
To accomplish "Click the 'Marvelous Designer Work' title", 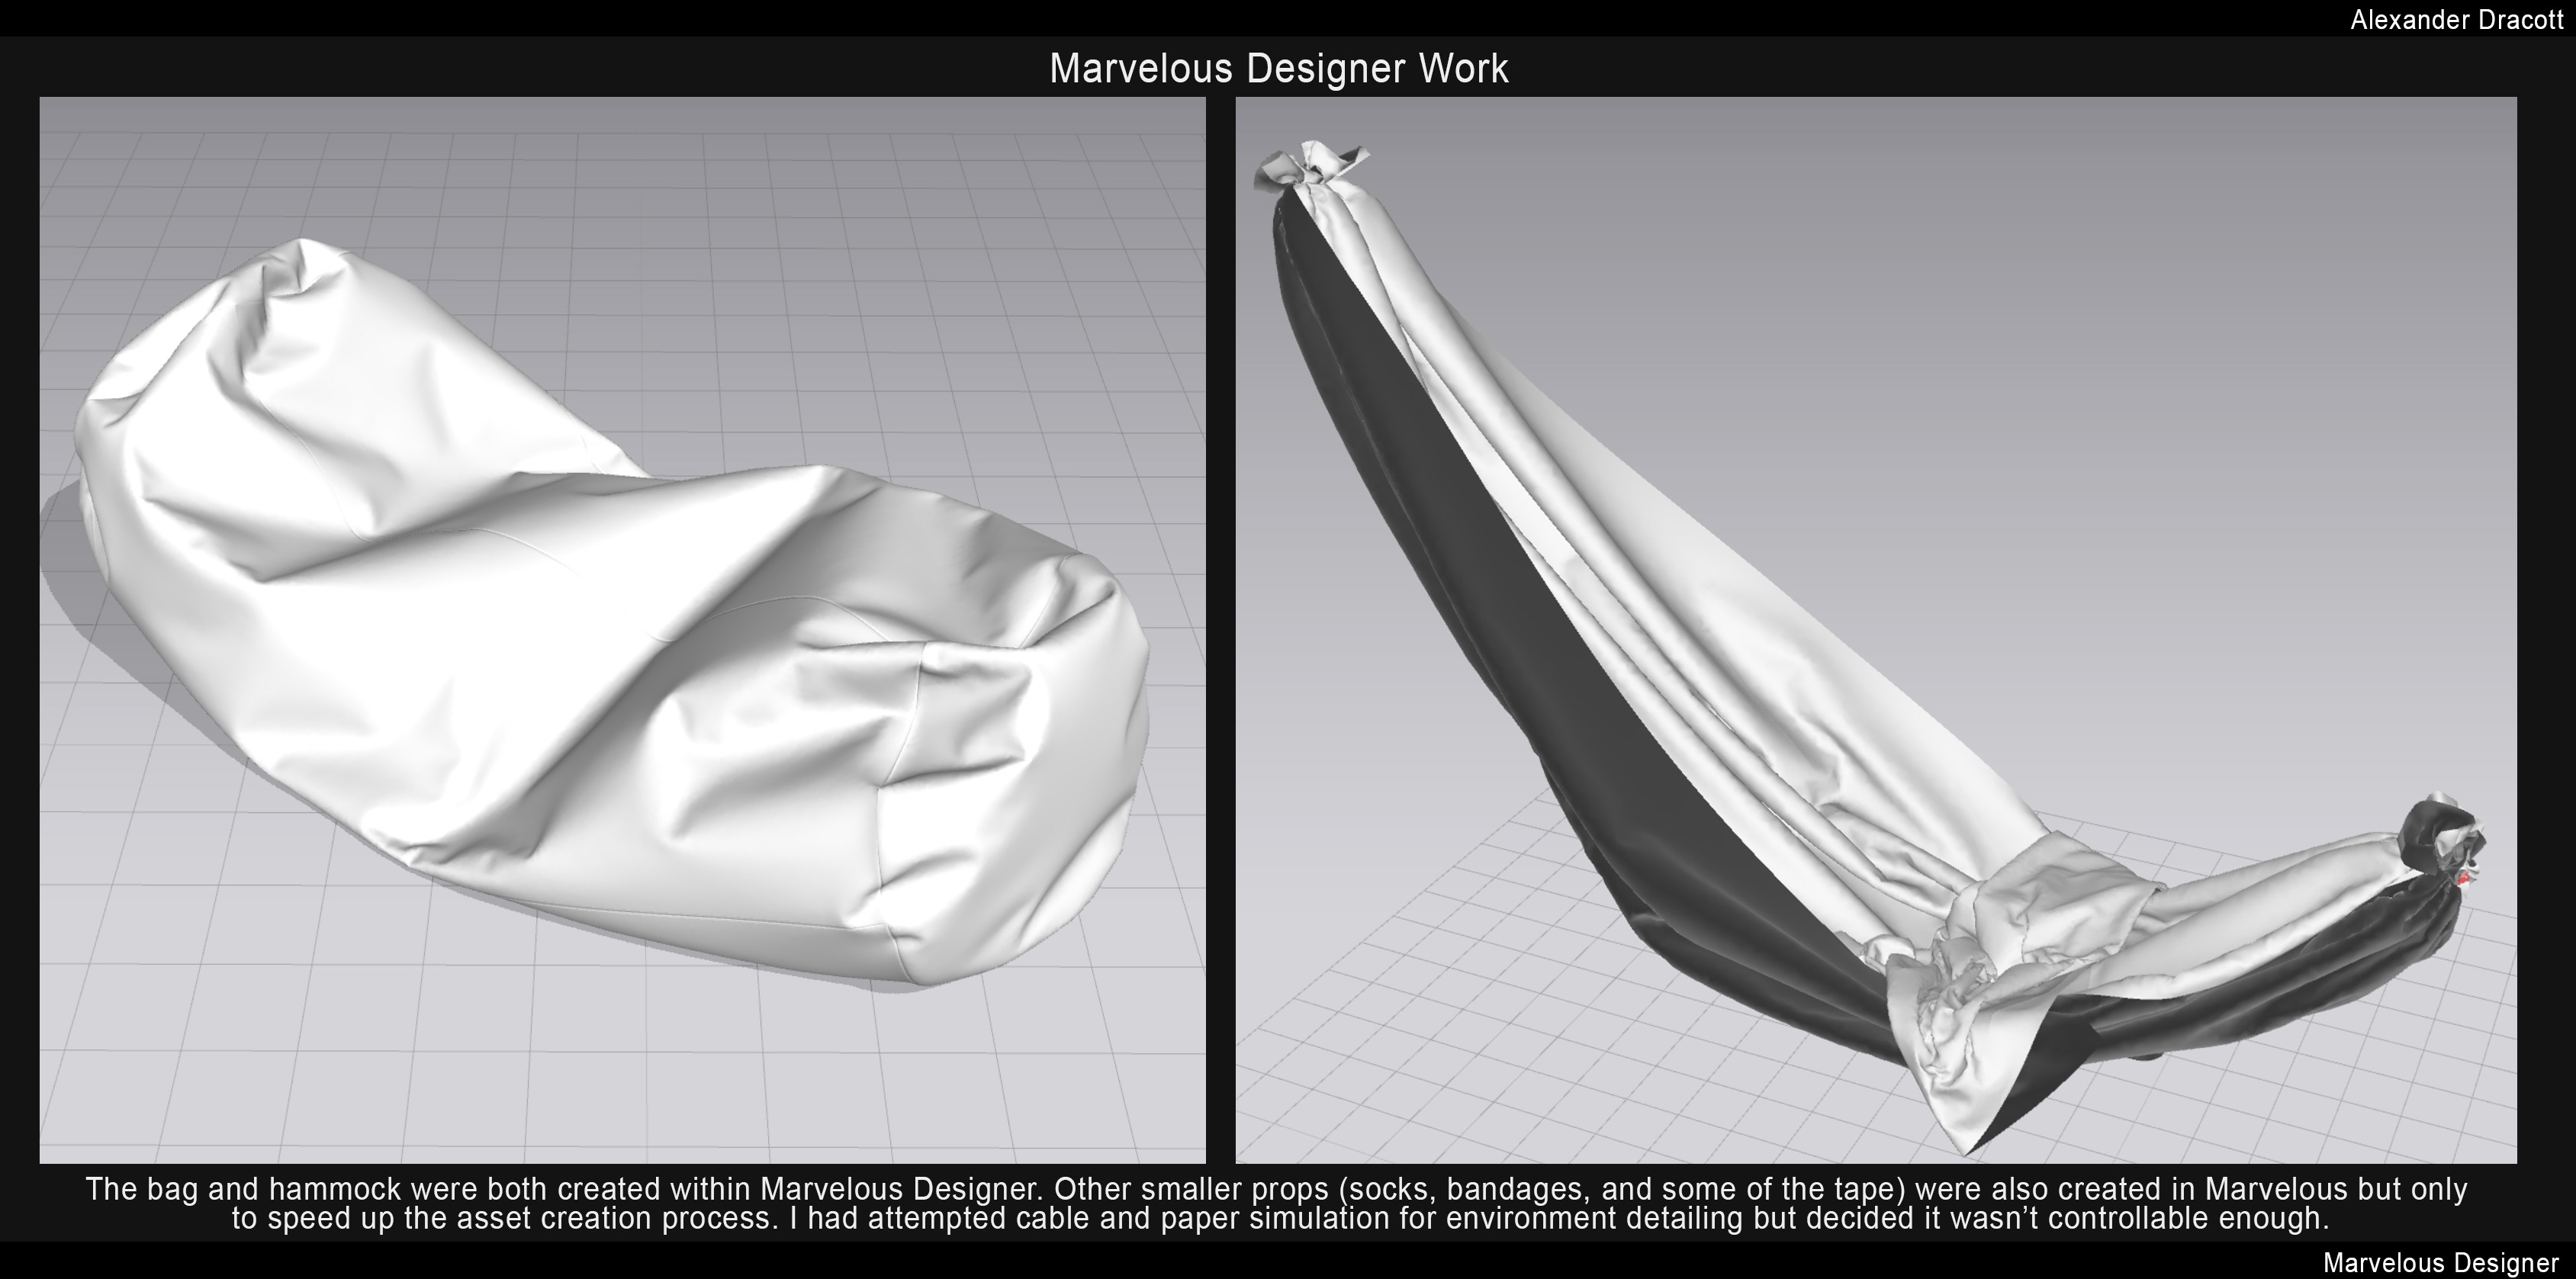I will (1278, 68).
